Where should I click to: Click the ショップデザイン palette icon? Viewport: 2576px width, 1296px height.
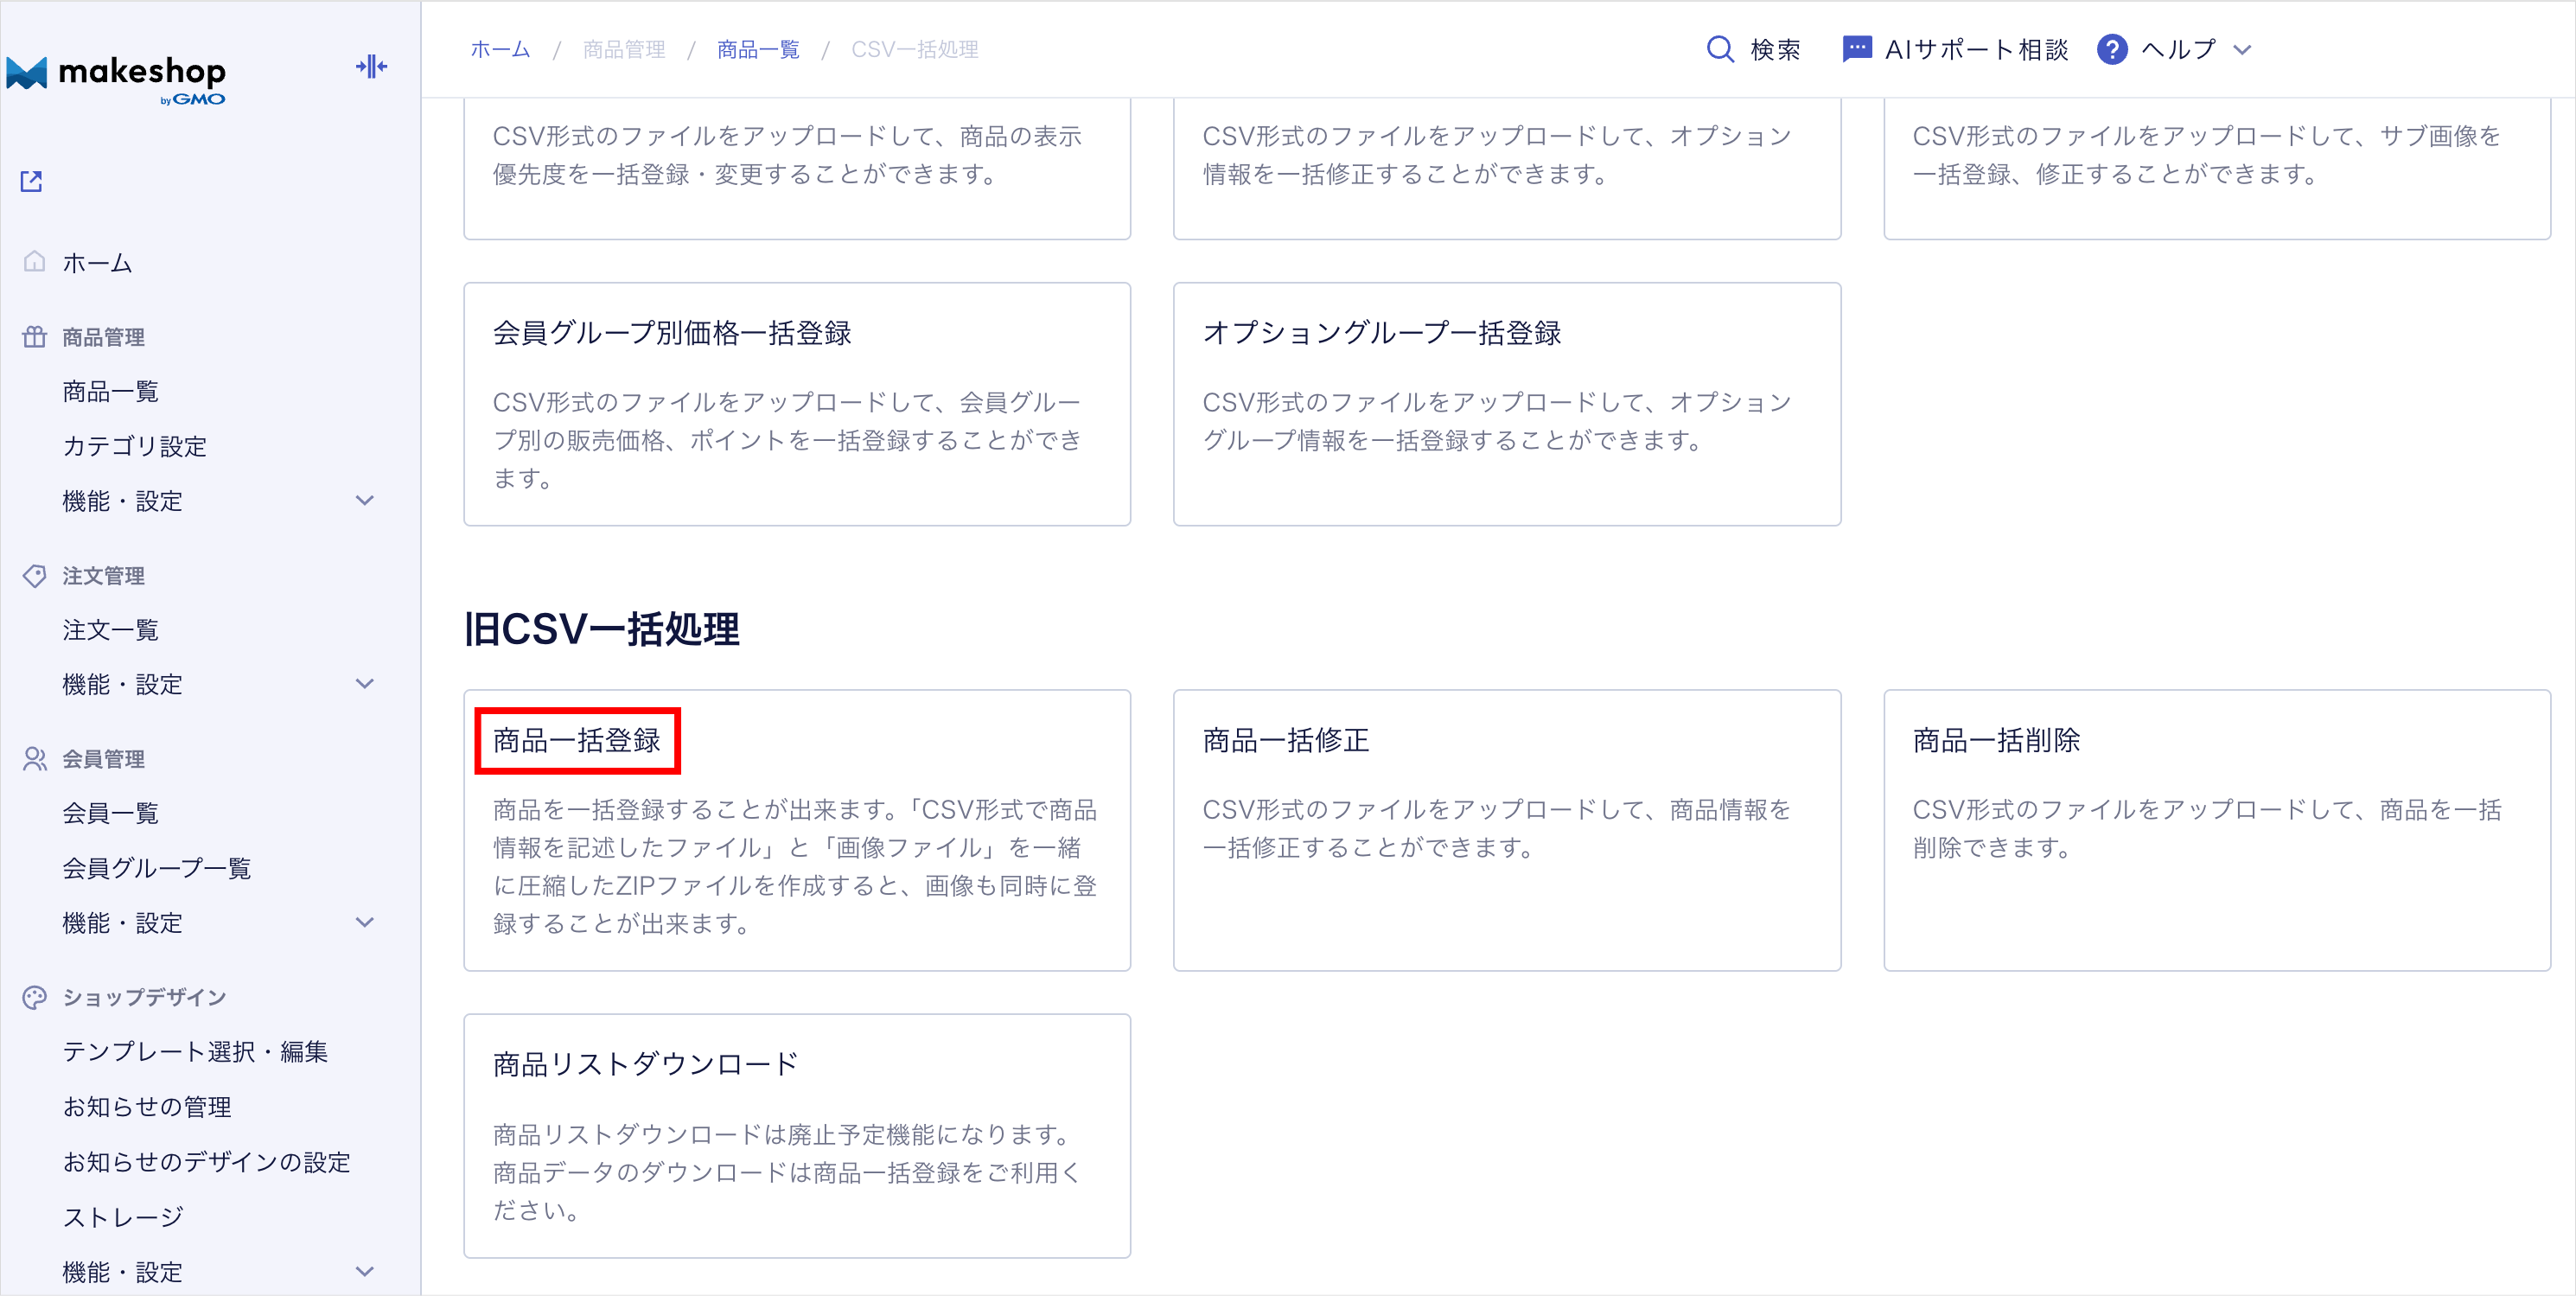(34, 997)
